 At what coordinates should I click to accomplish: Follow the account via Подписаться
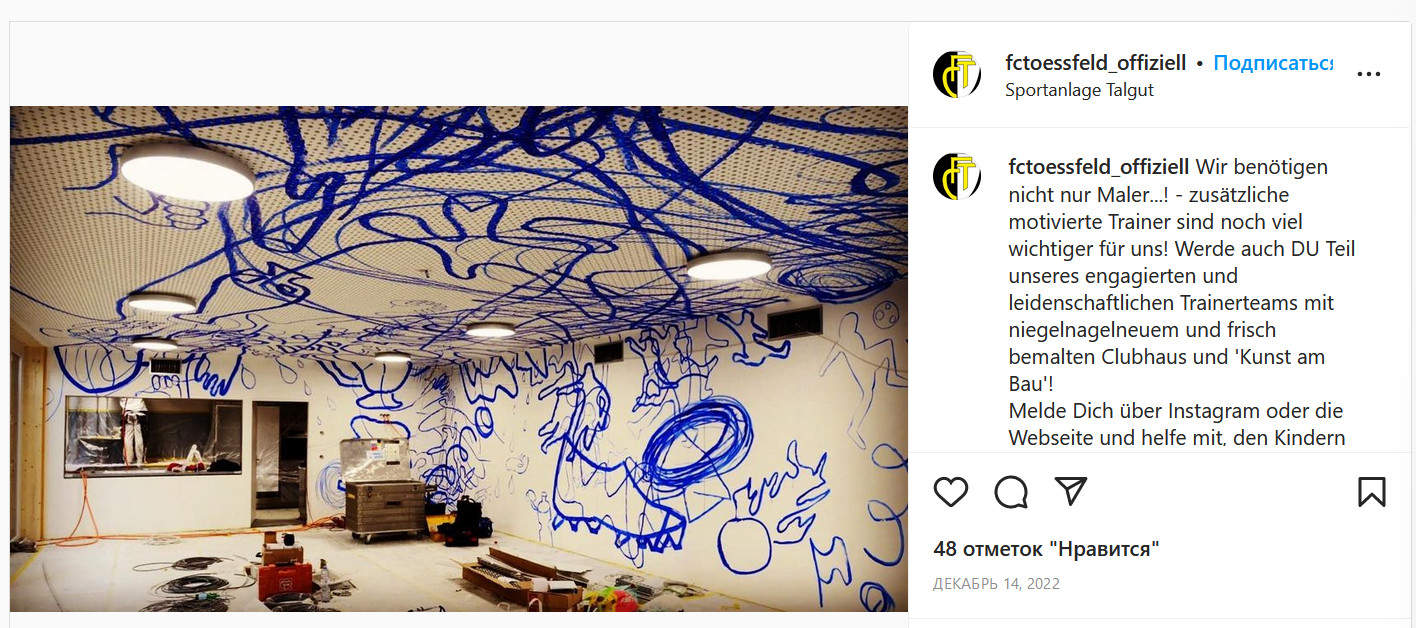[x=1273, y=63]
